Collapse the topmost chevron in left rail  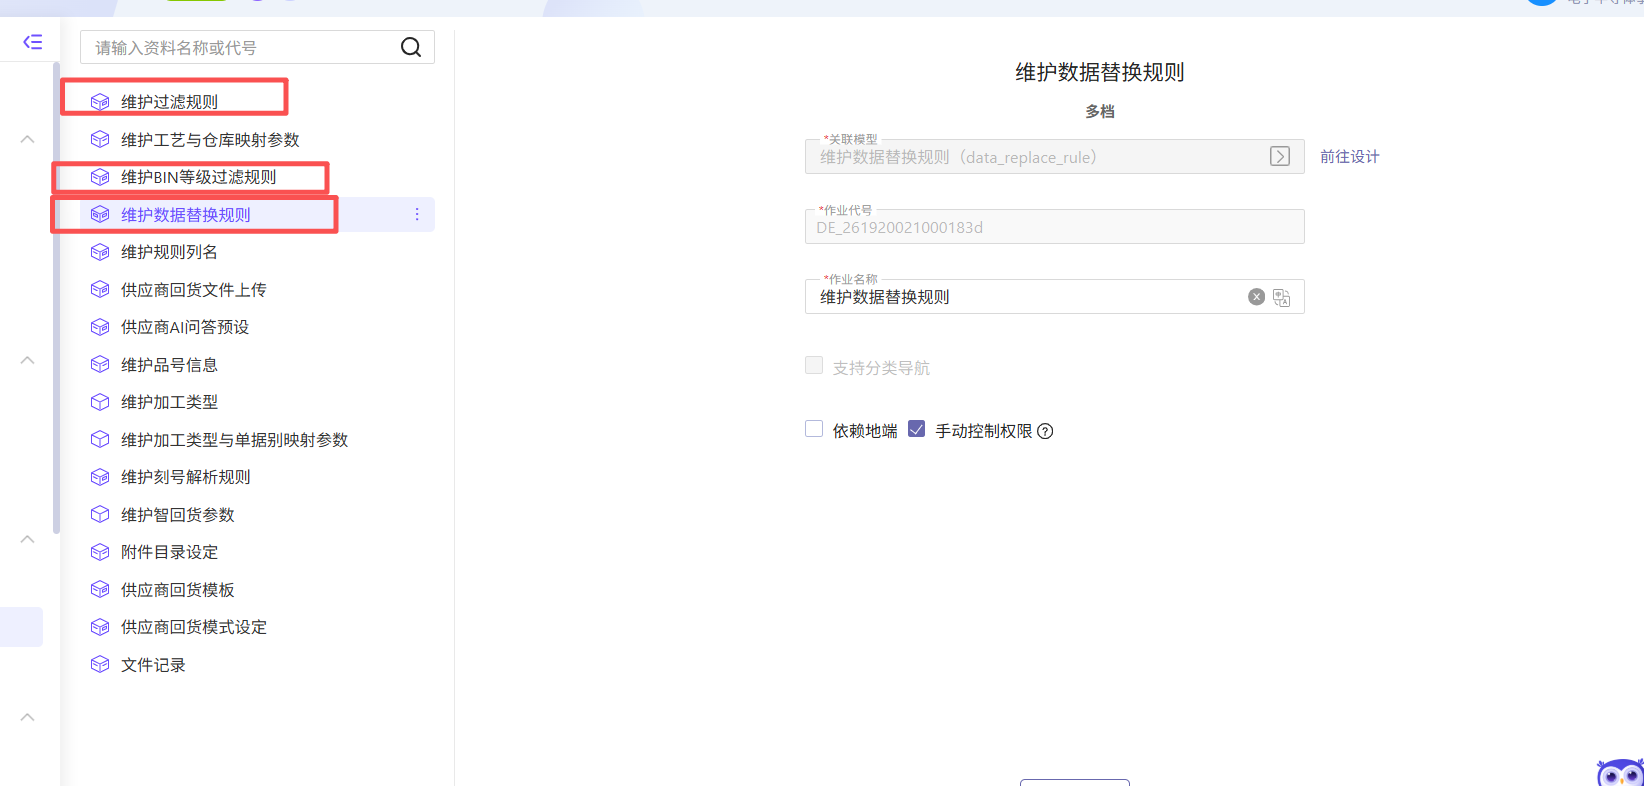coord(28,139)
